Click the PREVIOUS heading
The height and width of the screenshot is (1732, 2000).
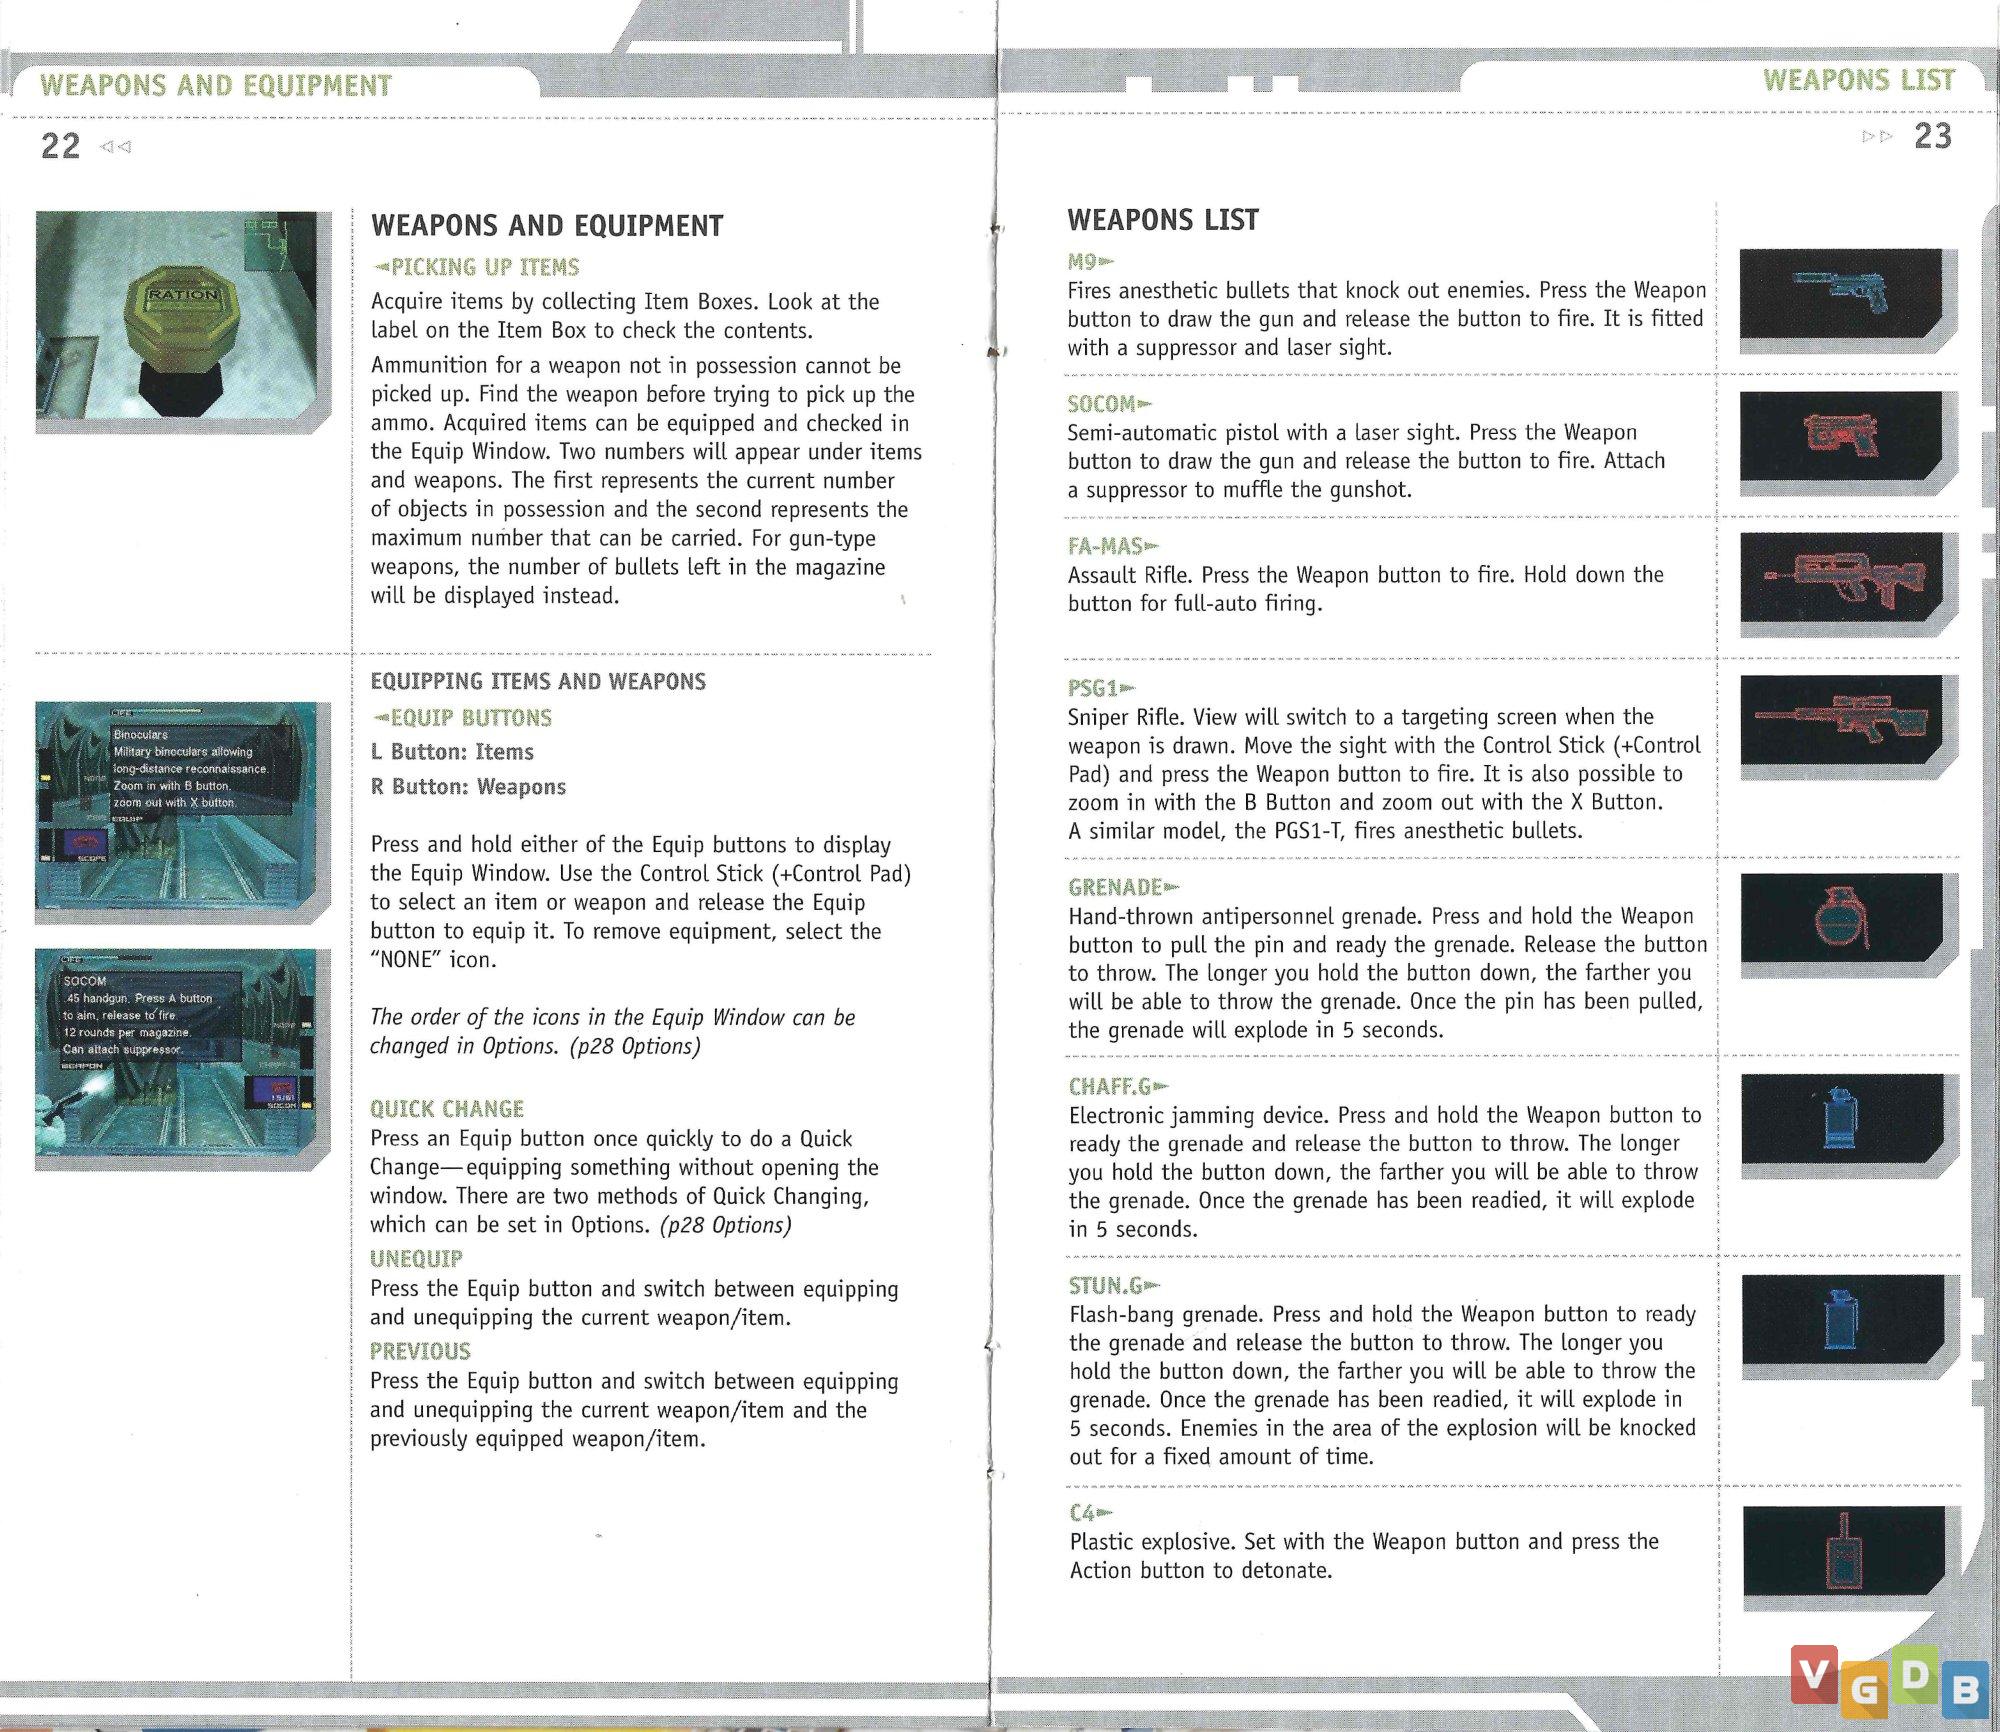tap(420, 1351)
